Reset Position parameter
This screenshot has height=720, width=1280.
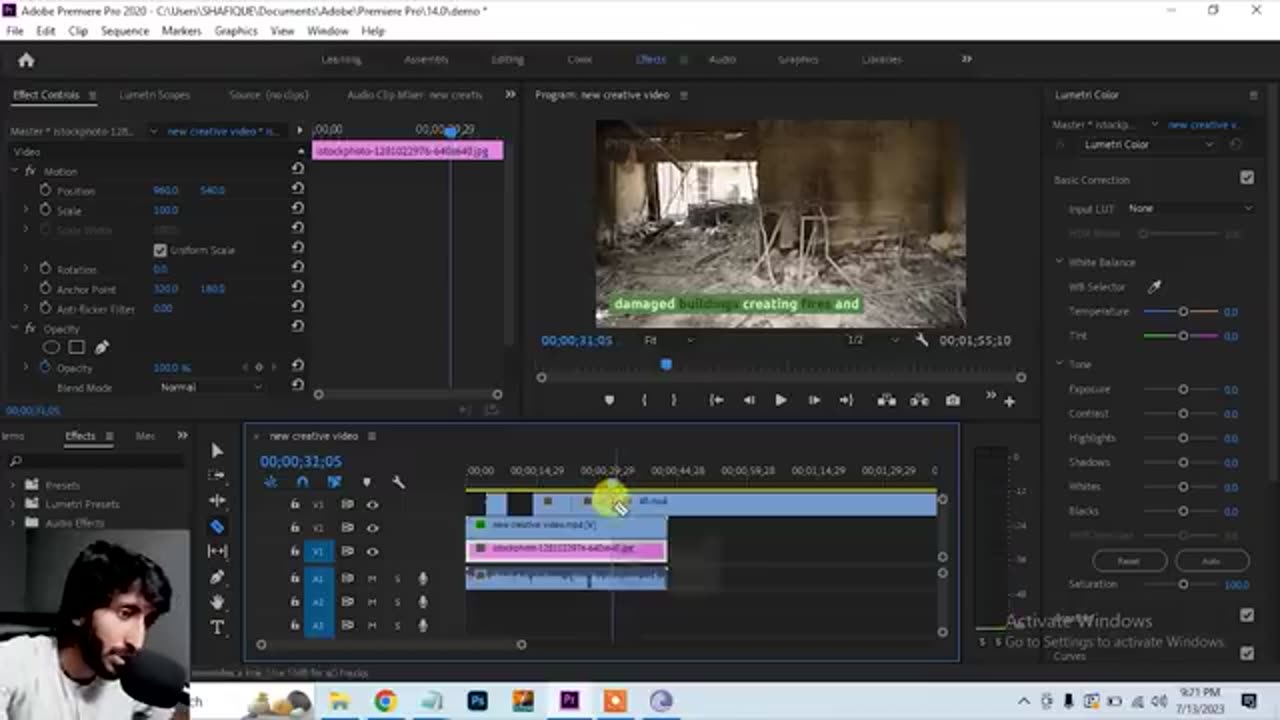click(297, 189)
